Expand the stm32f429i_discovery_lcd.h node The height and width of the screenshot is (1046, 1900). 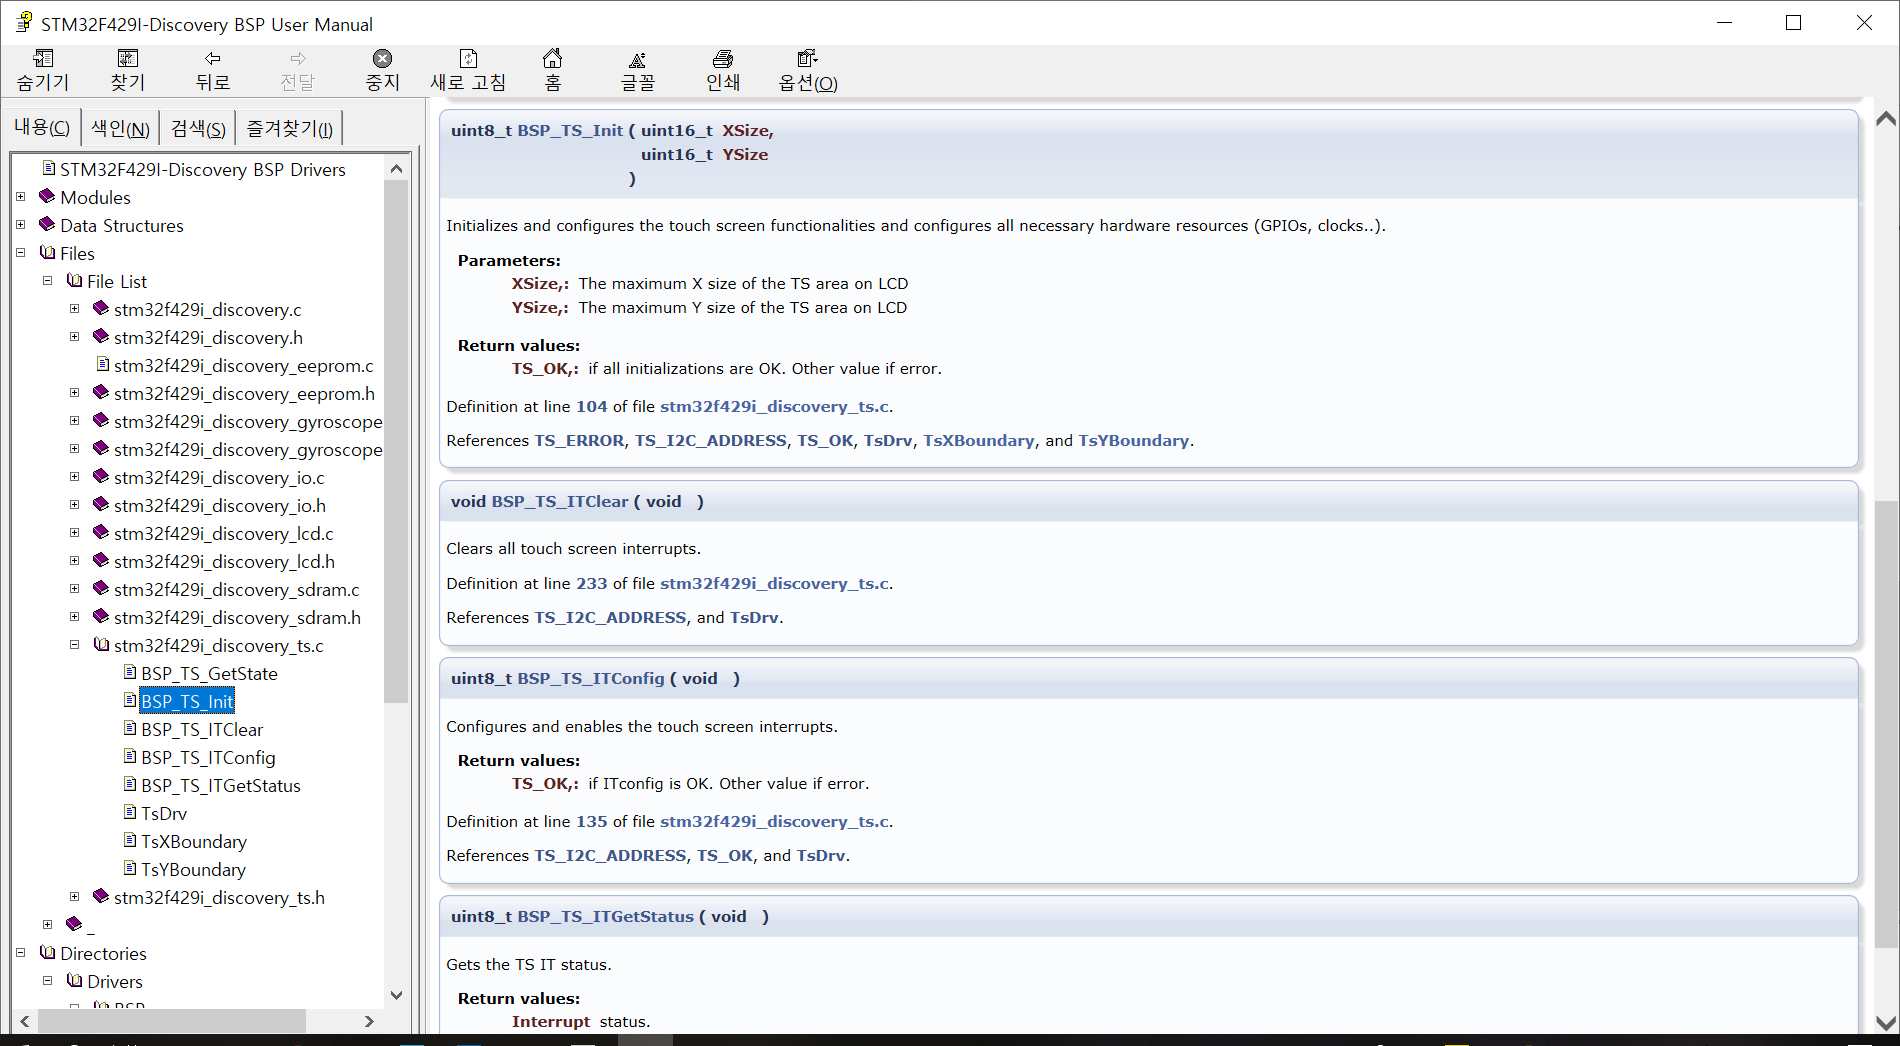(x=74, y=561)
